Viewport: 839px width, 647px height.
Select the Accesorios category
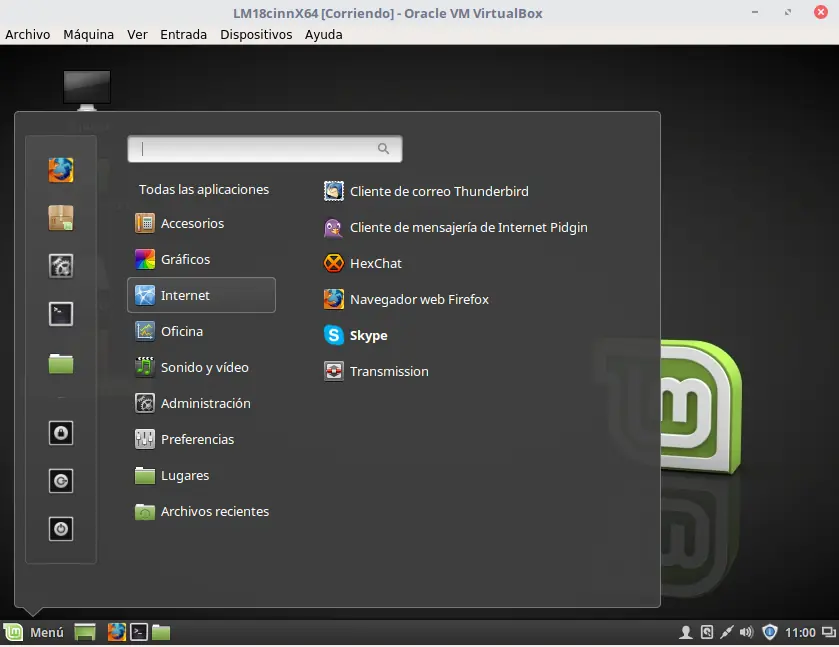click(x=201, y=223)
